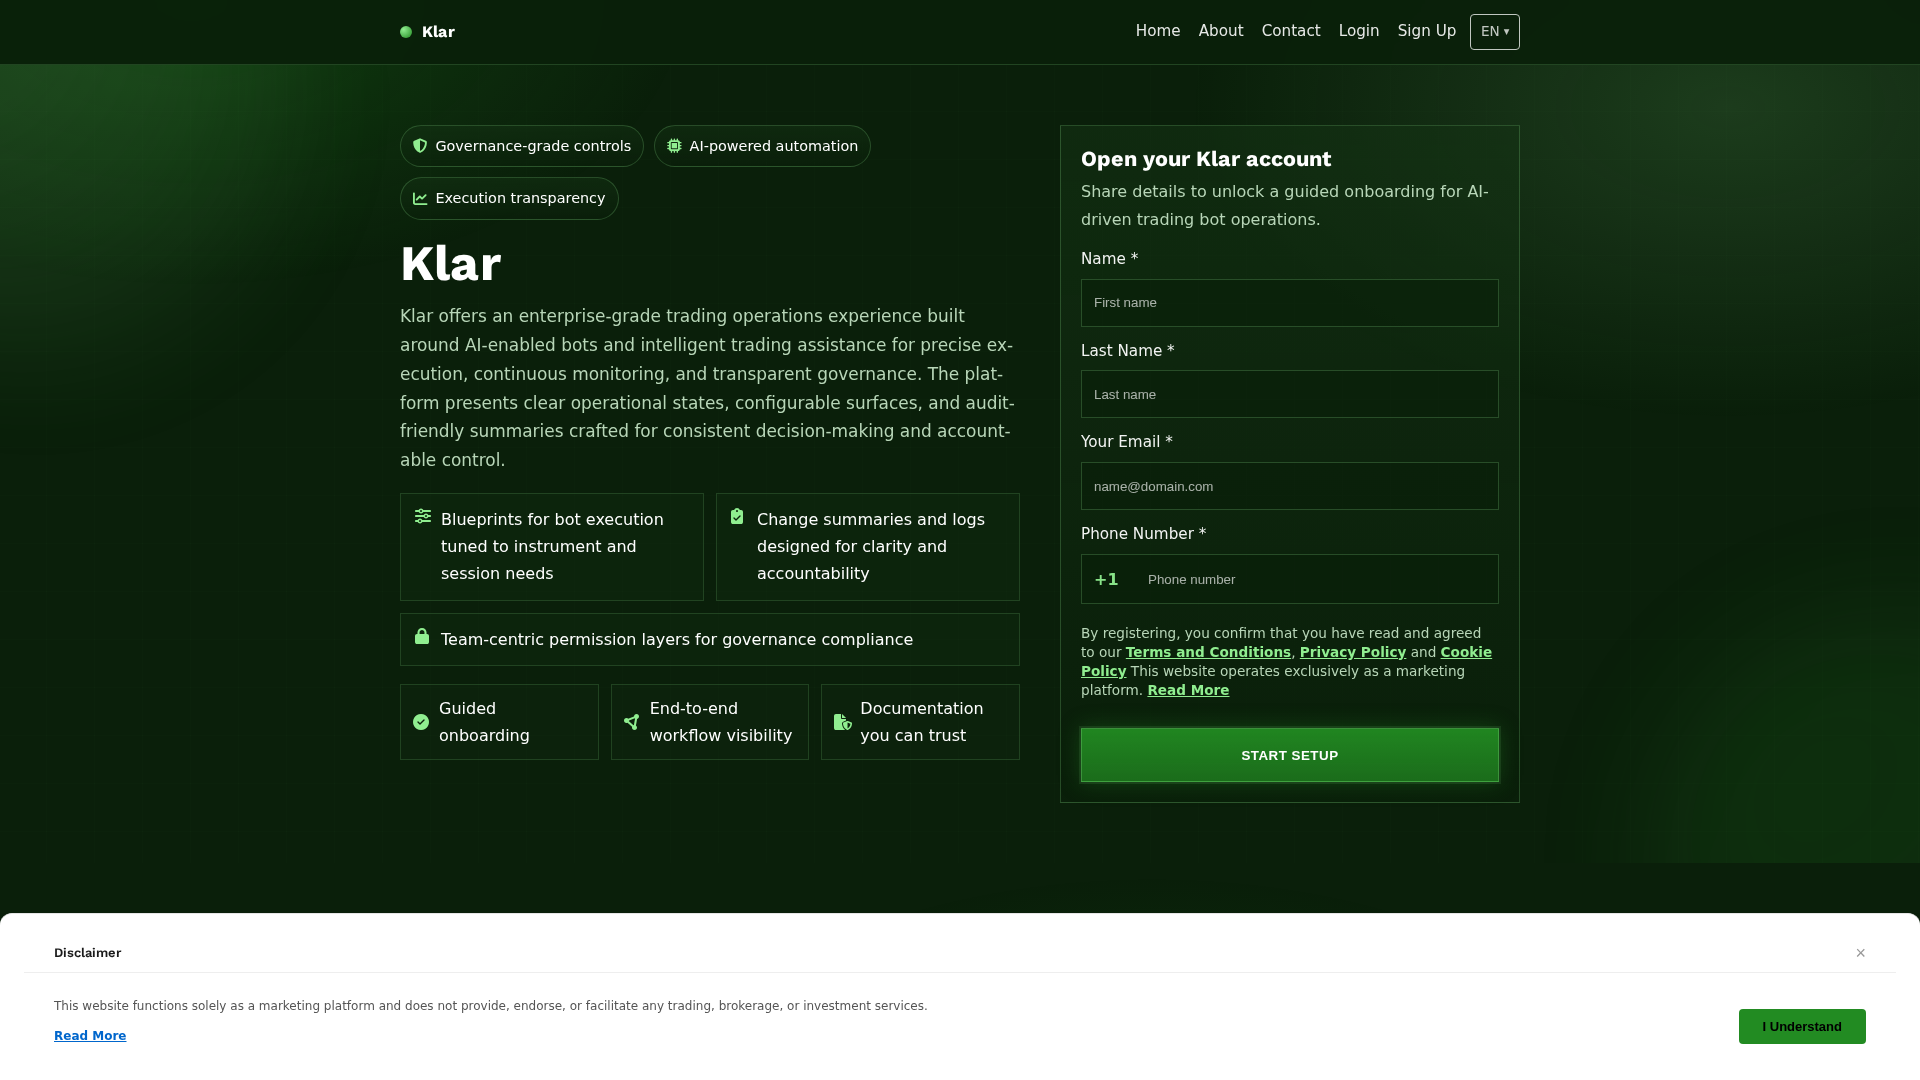Close the Disclaimer banner with the X
Viewport: 1920px width, 1080px height.
[1861, 953]
